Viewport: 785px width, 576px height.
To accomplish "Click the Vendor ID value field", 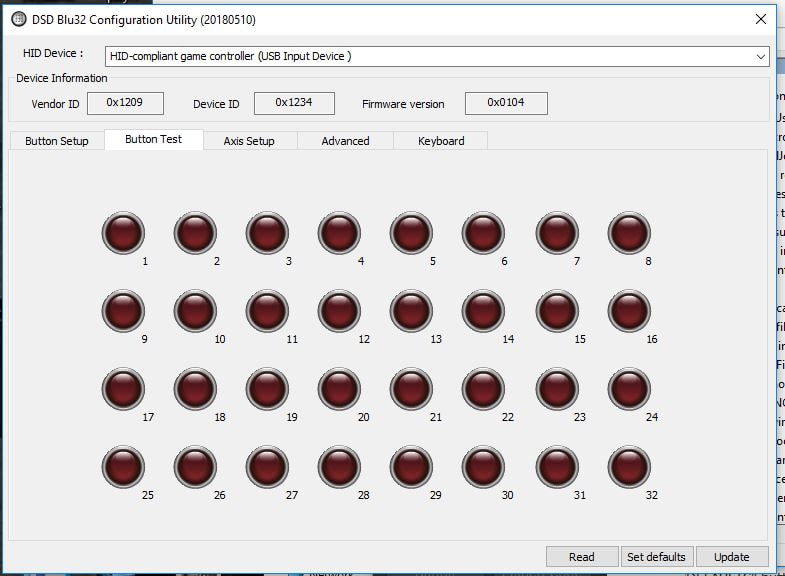I will point(125,103).
